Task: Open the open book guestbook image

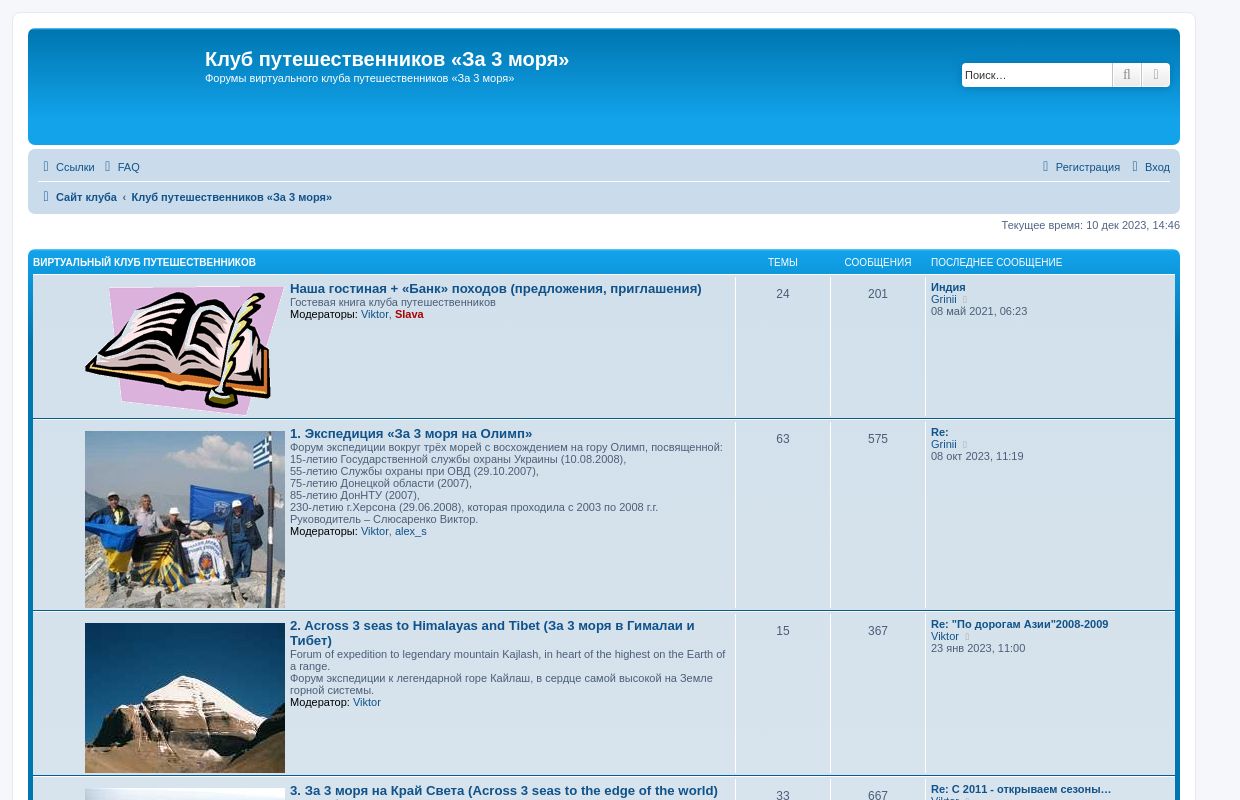Action: click(x=185, y=349)
